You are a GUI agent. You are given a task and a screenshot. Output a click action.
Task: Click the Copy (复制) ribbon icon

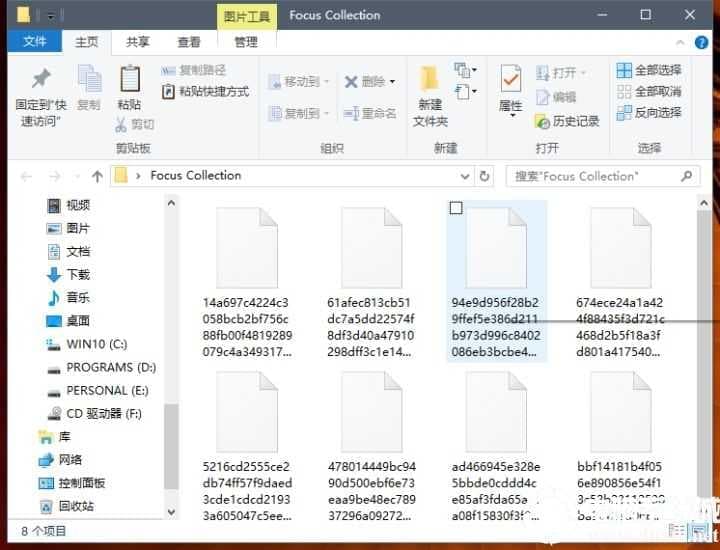click(89, 79)
